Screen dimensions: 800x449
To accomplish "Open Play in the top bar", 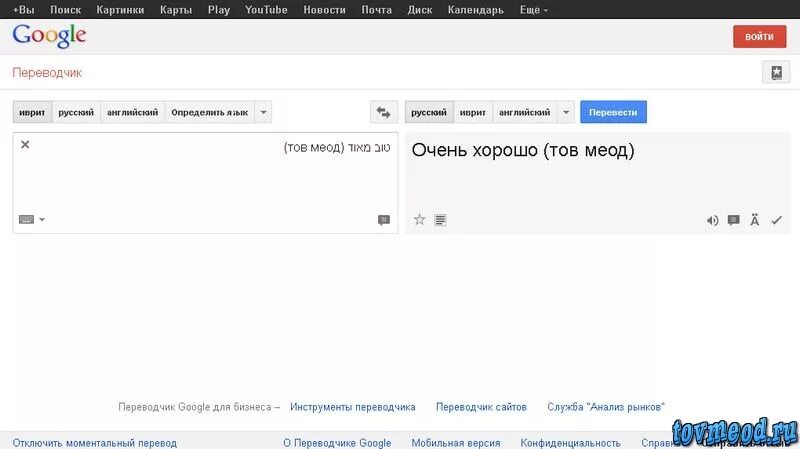I will tap(219, 10).
